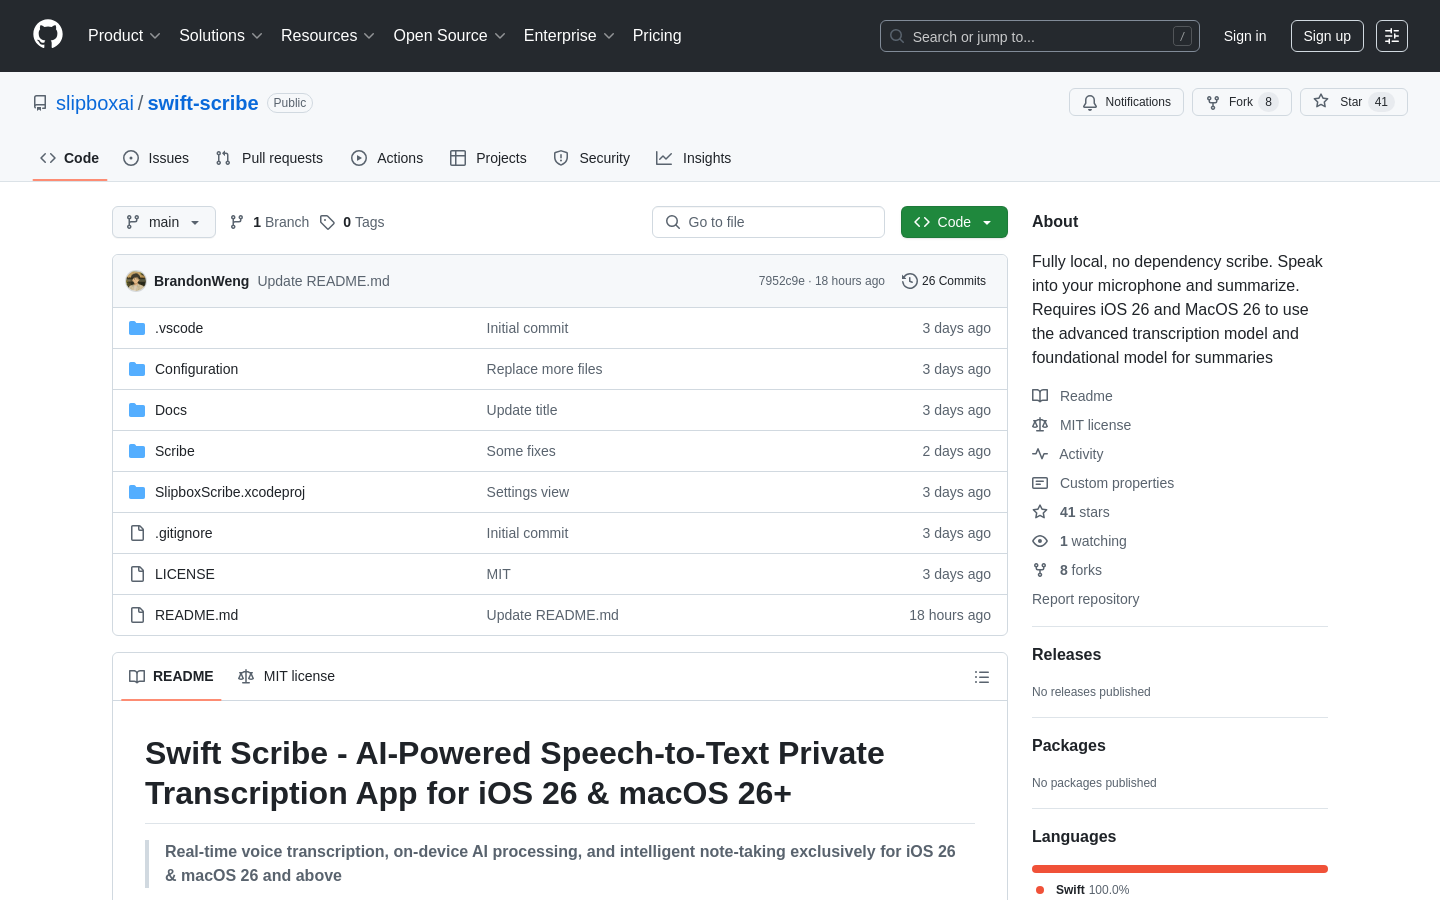Open the README outline list icon
1440x900 pixels.
[x=982, y=677]
